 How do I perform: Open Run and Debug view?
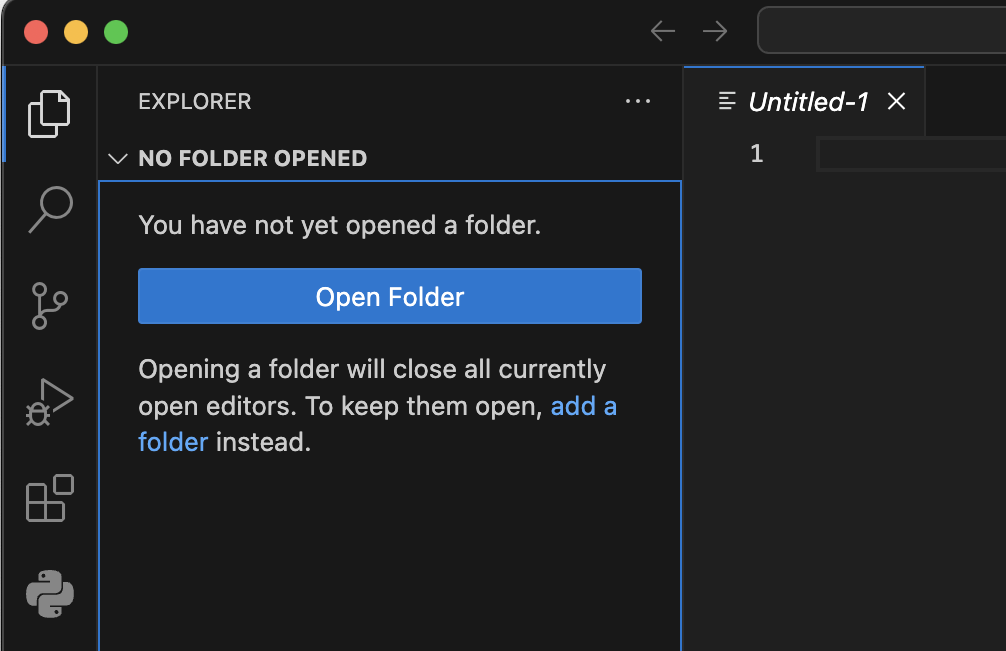point(49,402)
